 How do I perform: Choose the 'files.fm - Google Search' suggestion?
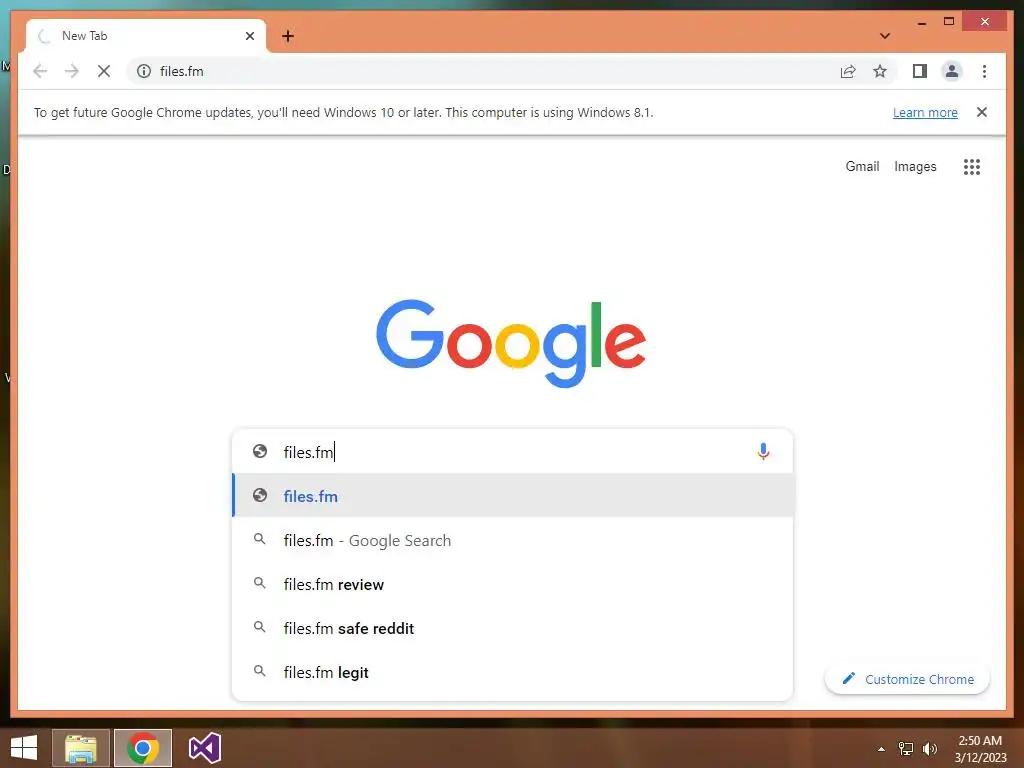click(513, 541)
